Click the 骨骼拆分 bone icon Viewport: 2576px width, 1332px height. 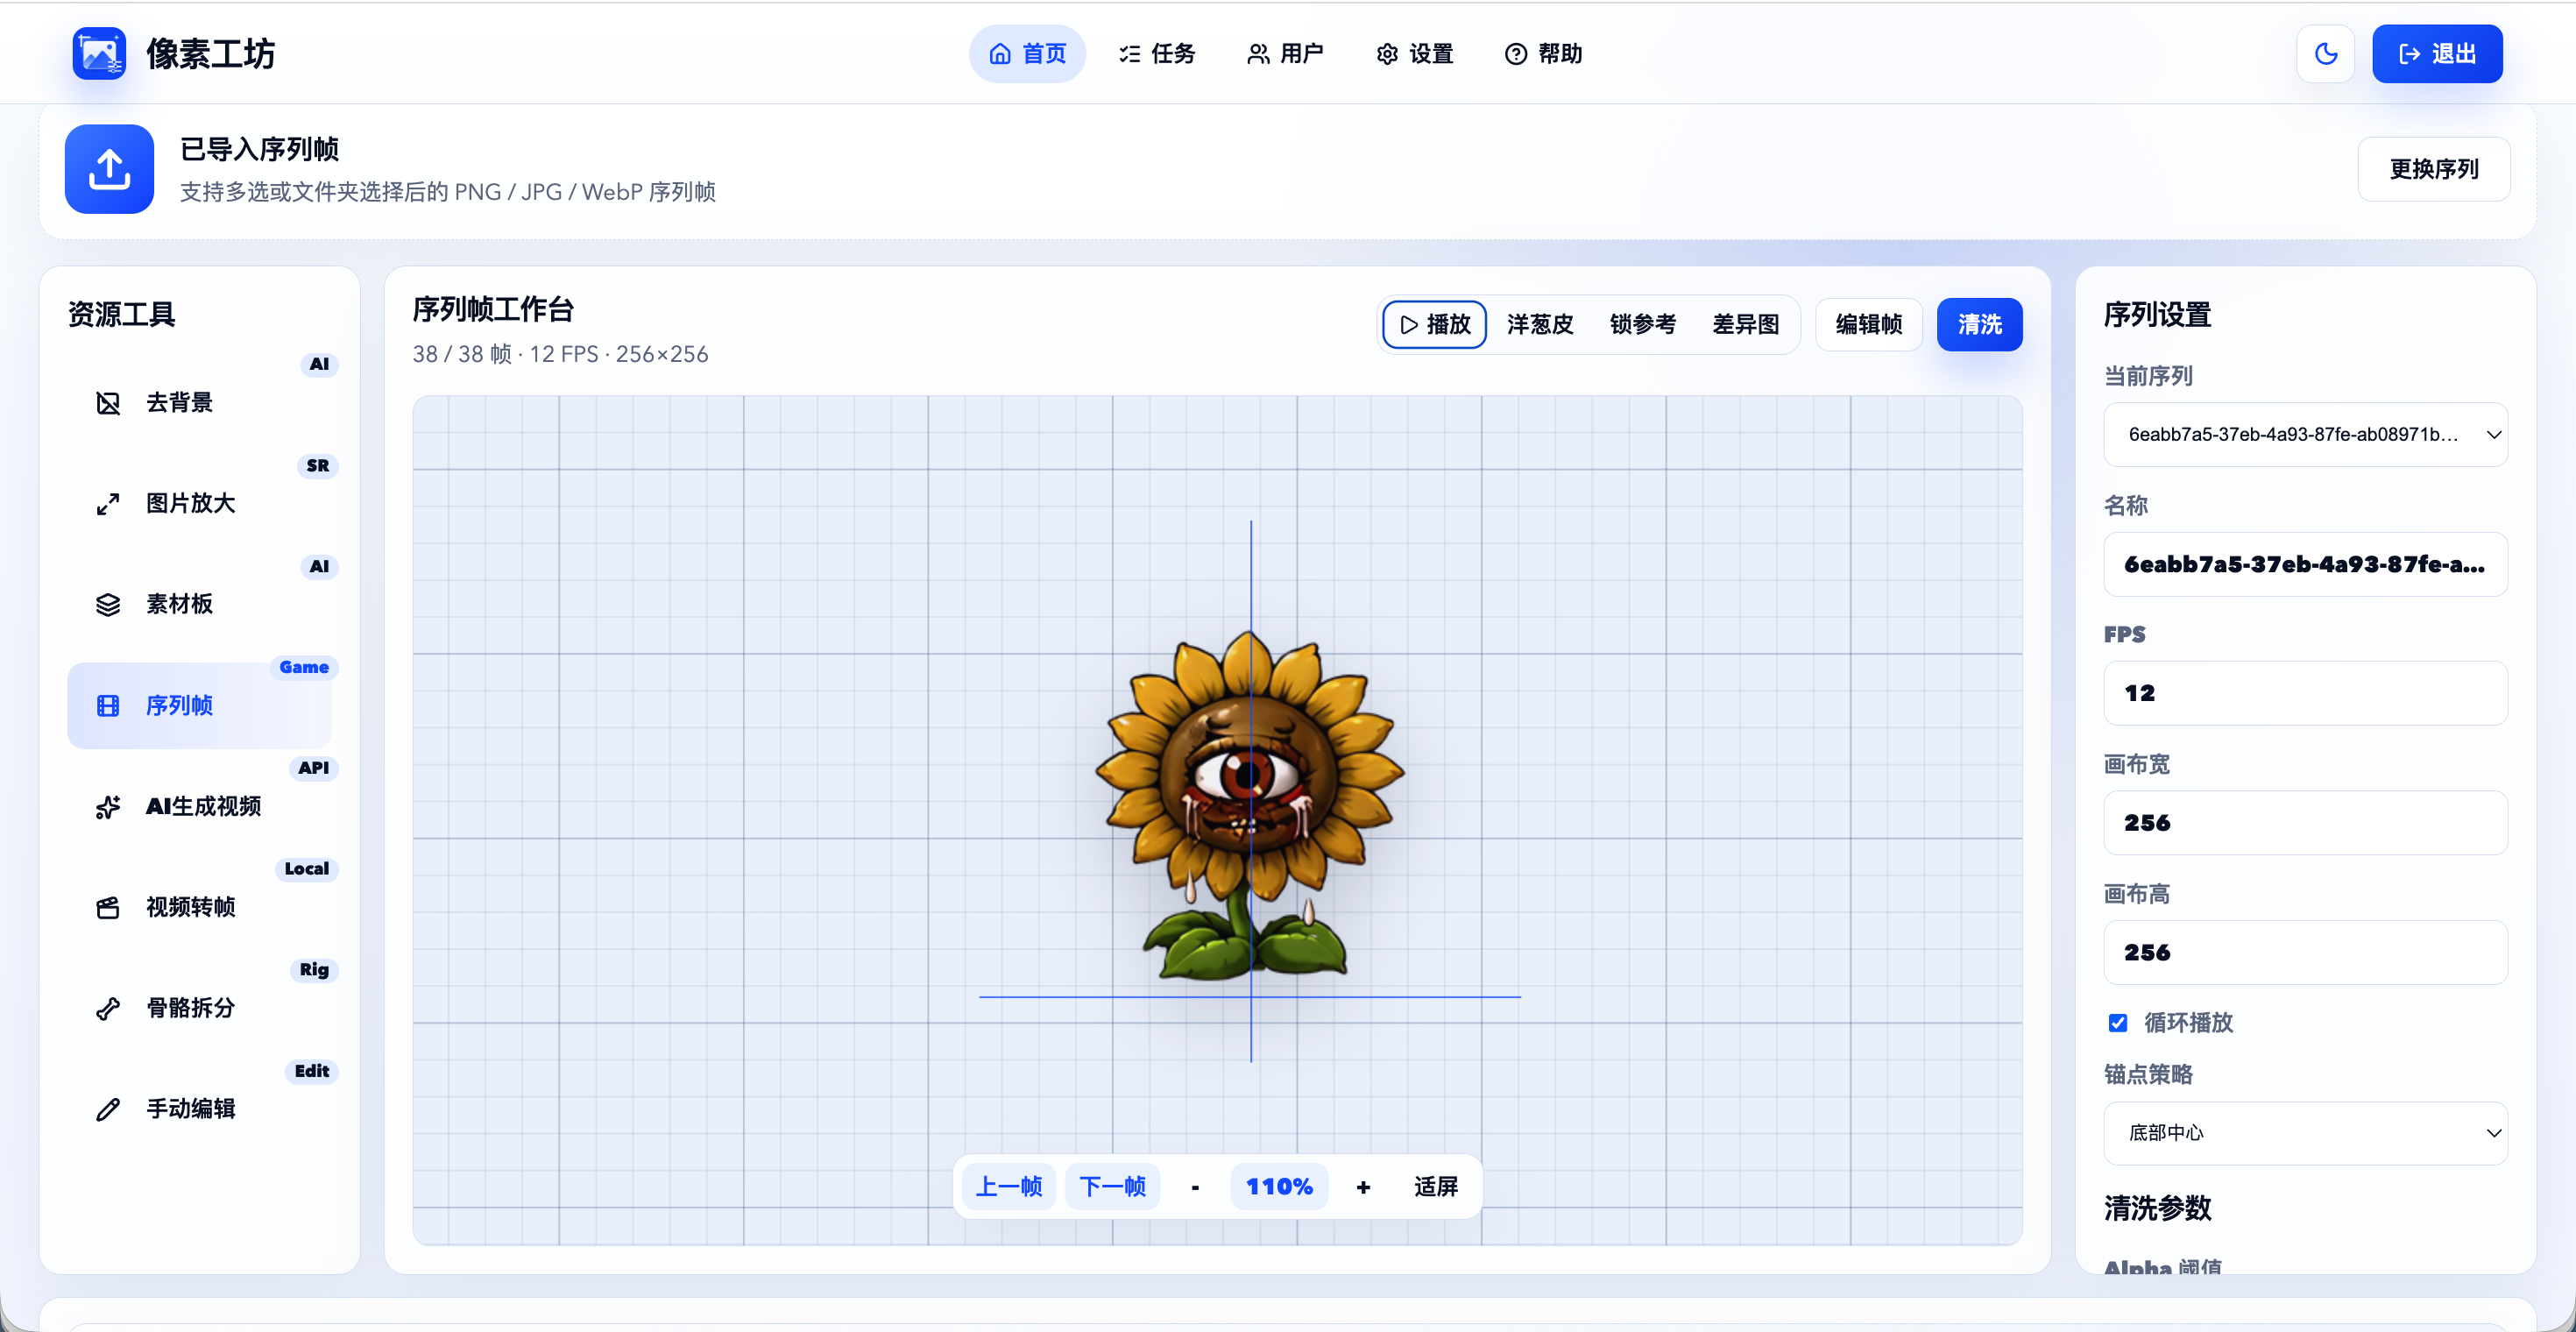coord(108,1008)
